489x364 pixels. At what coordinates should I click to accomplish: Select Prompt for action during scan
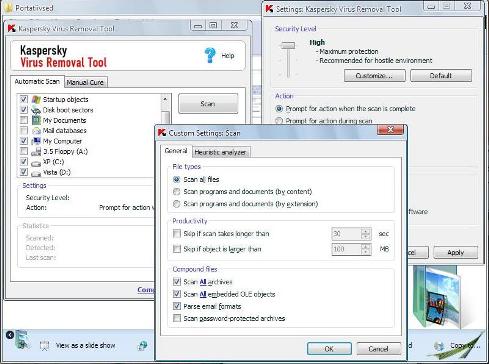pyautogui.click(x=279, y=121)
